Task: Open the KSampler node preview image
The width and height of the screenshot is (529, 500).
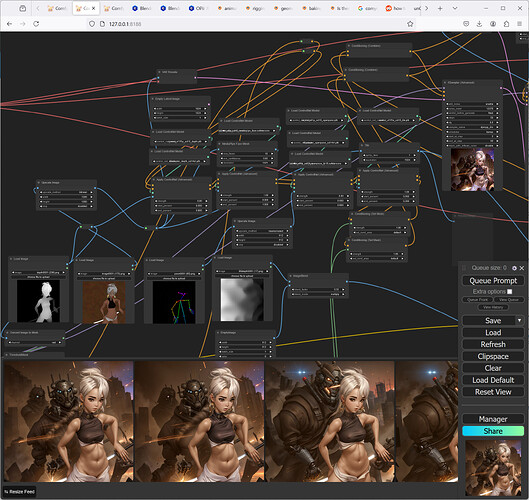Action: click(x=472, y=170)
